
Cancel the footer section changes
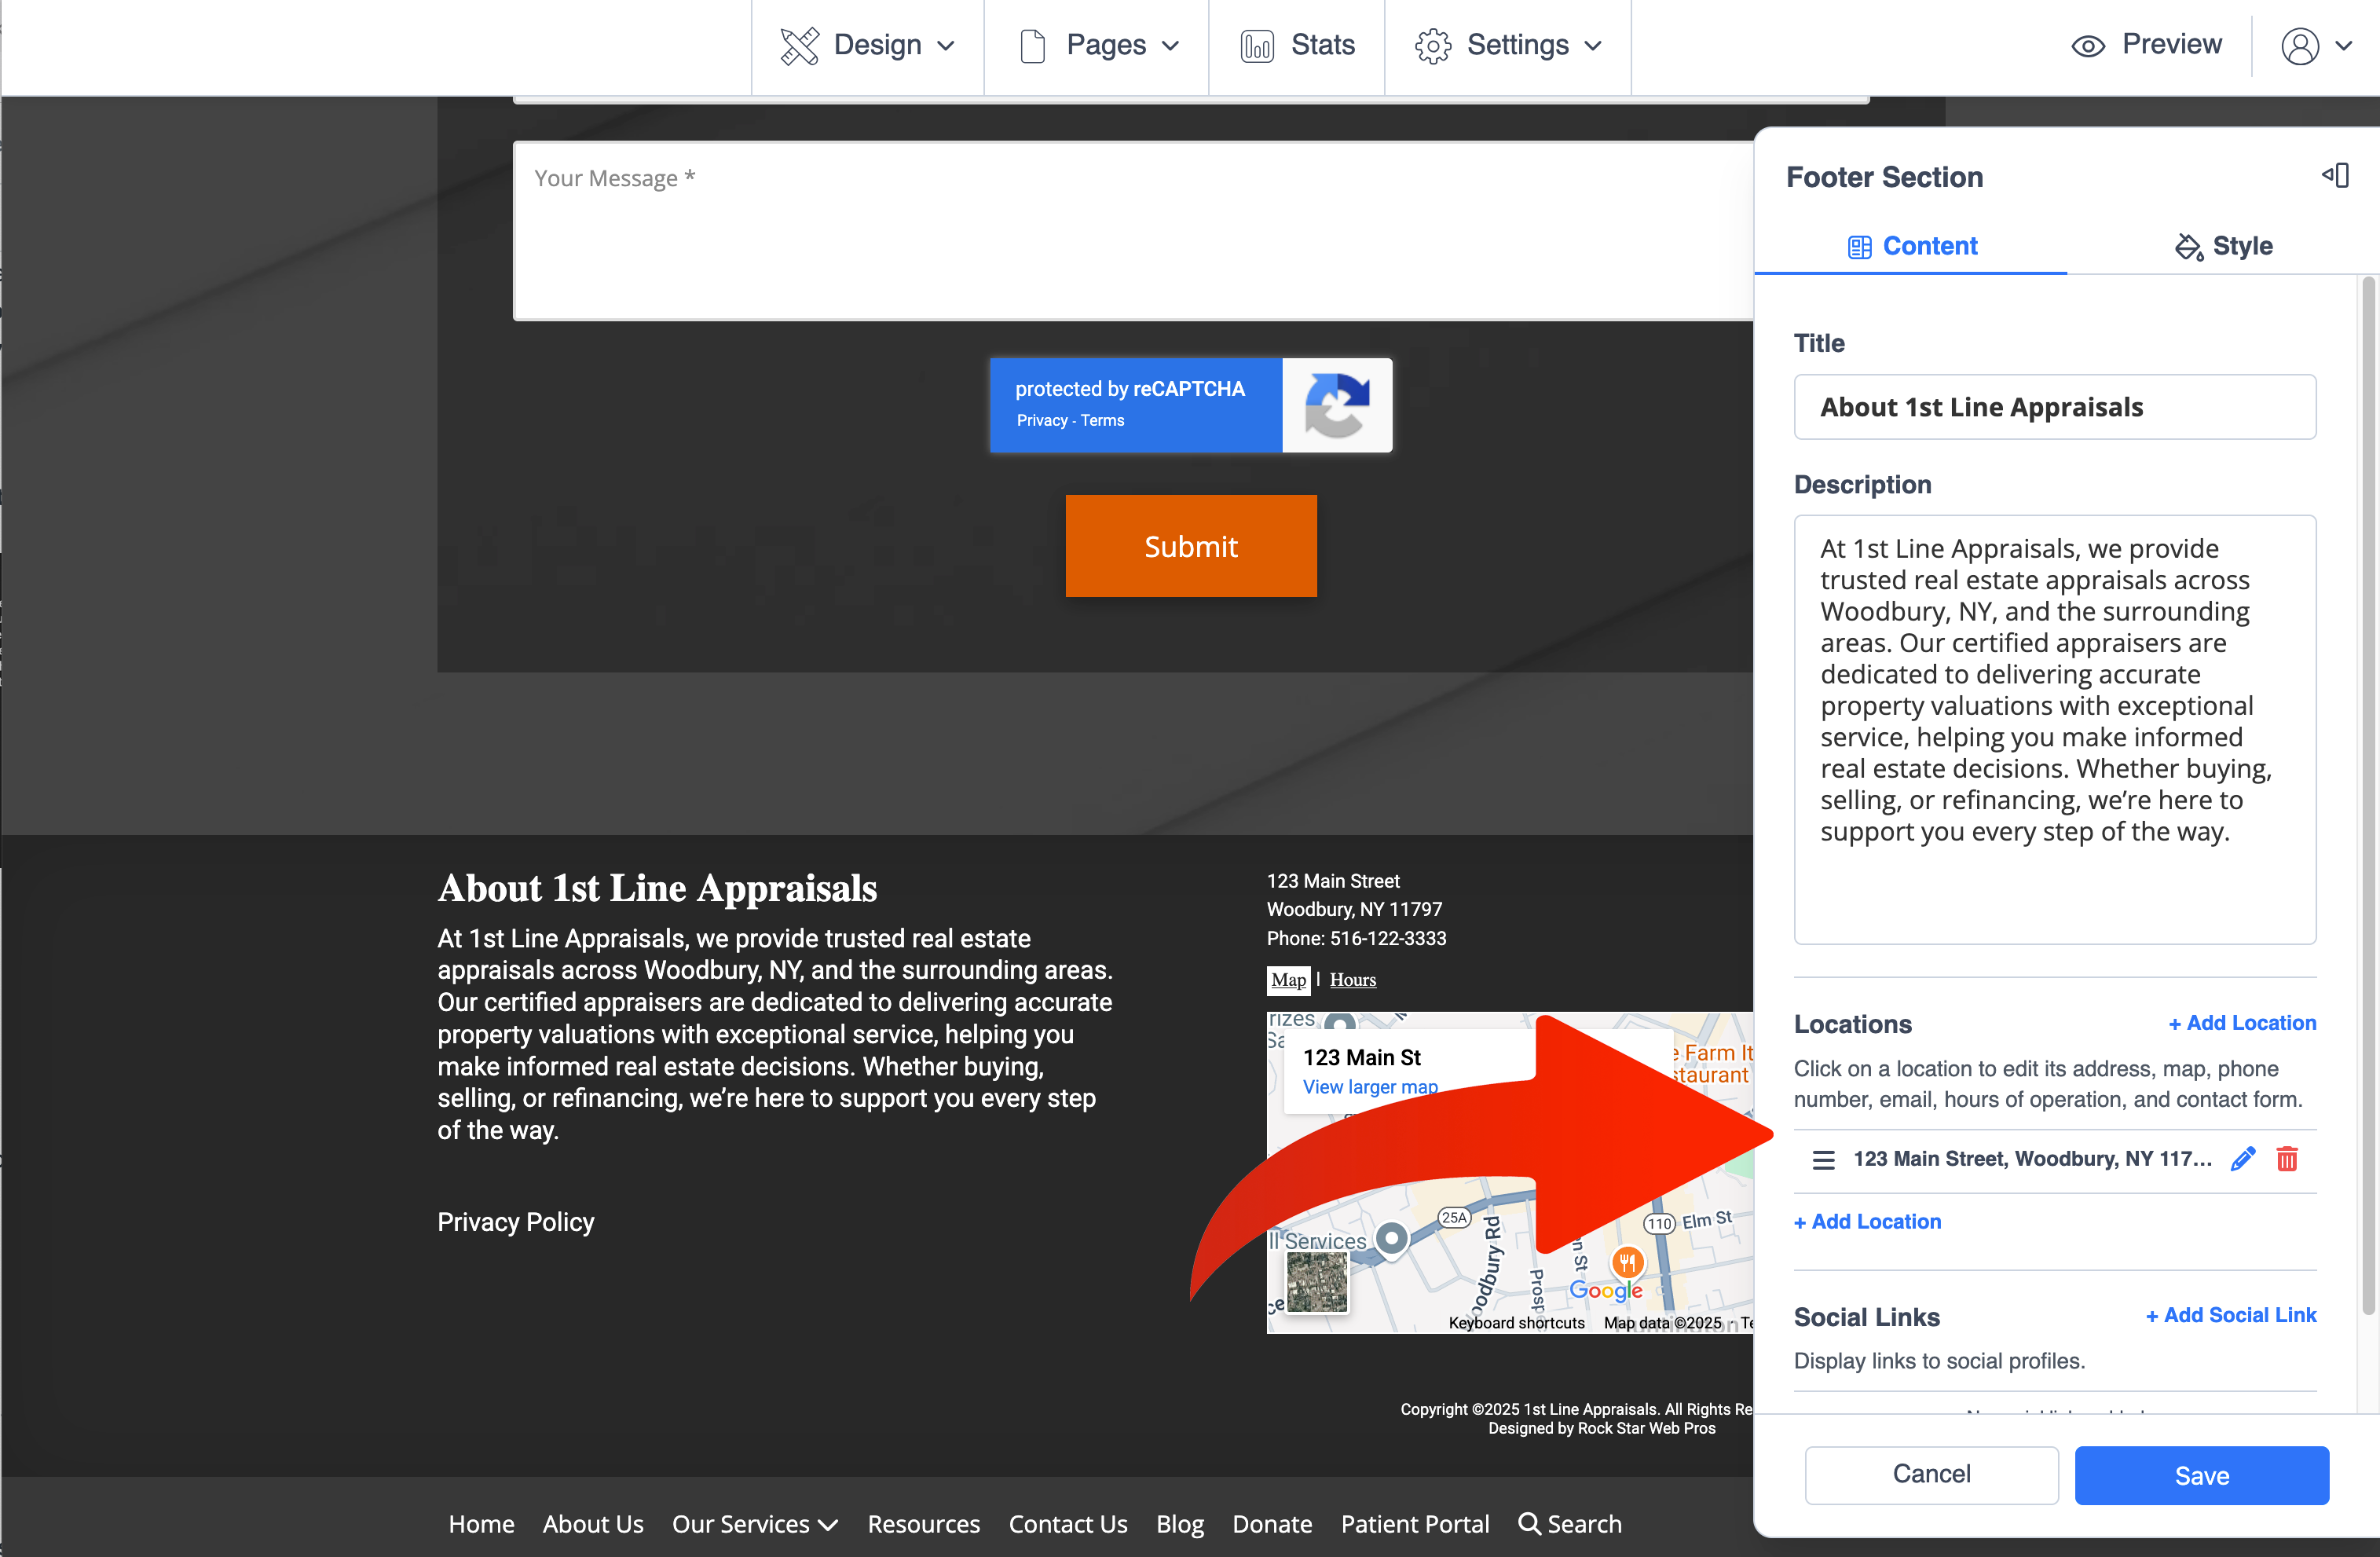(1931, 1475)
